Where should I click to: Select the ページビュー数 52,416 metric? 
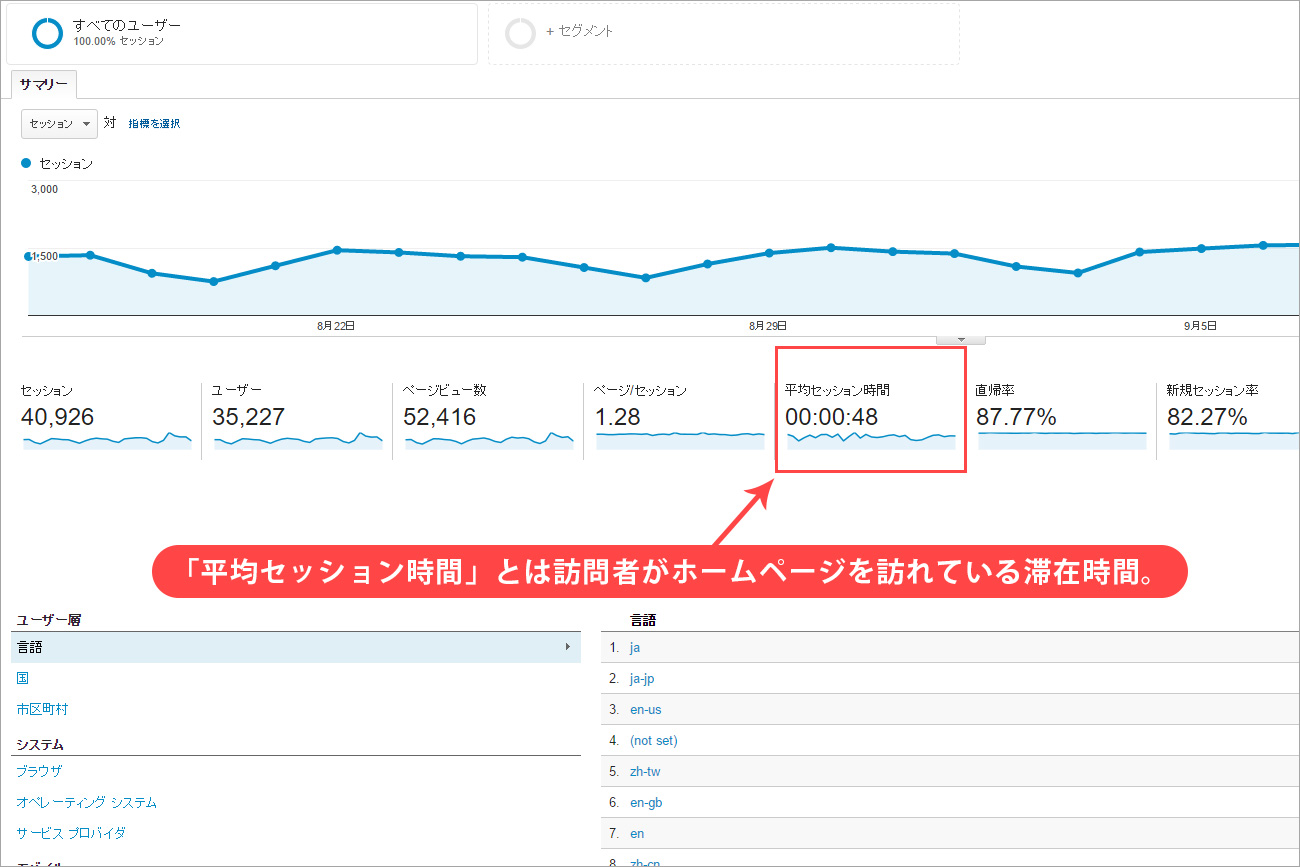(x=488, y=419)
